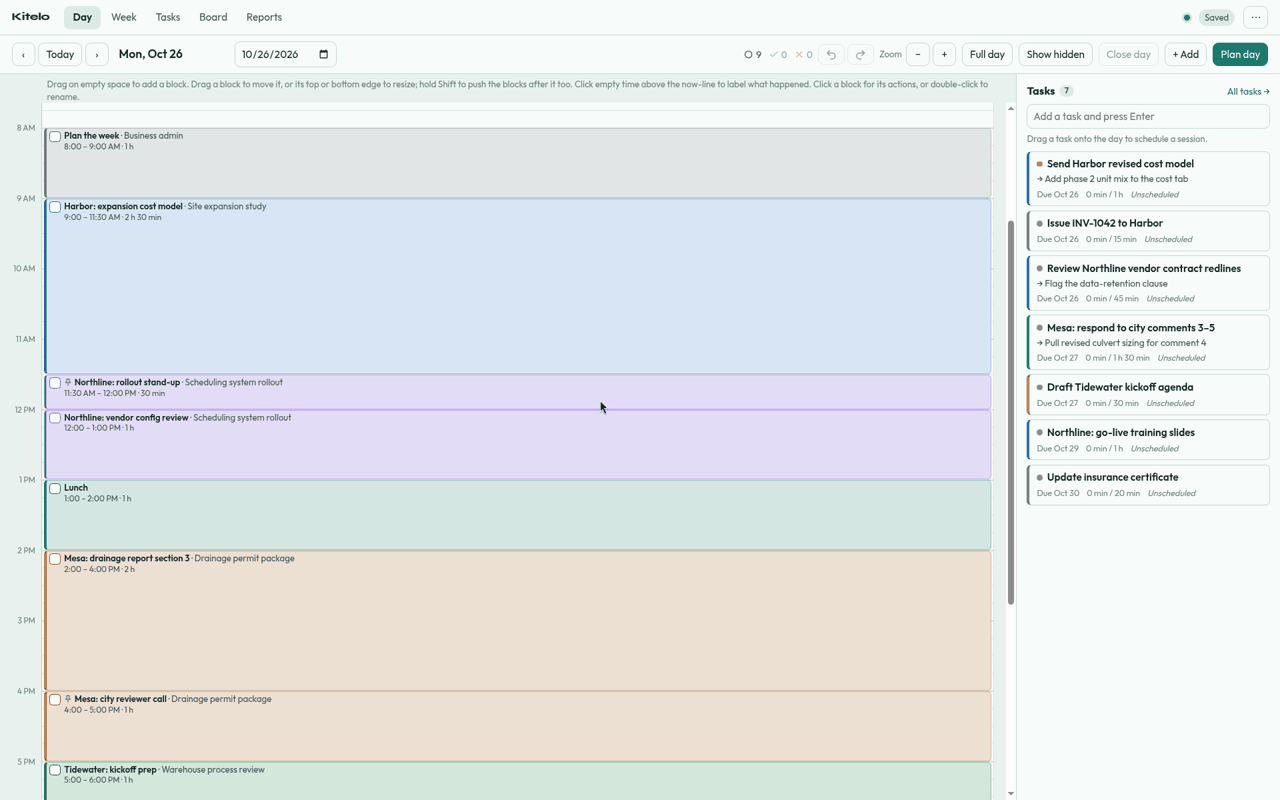Open the Tasks tab
This screenshot has width=1280, height=800.
pos(168,17)
